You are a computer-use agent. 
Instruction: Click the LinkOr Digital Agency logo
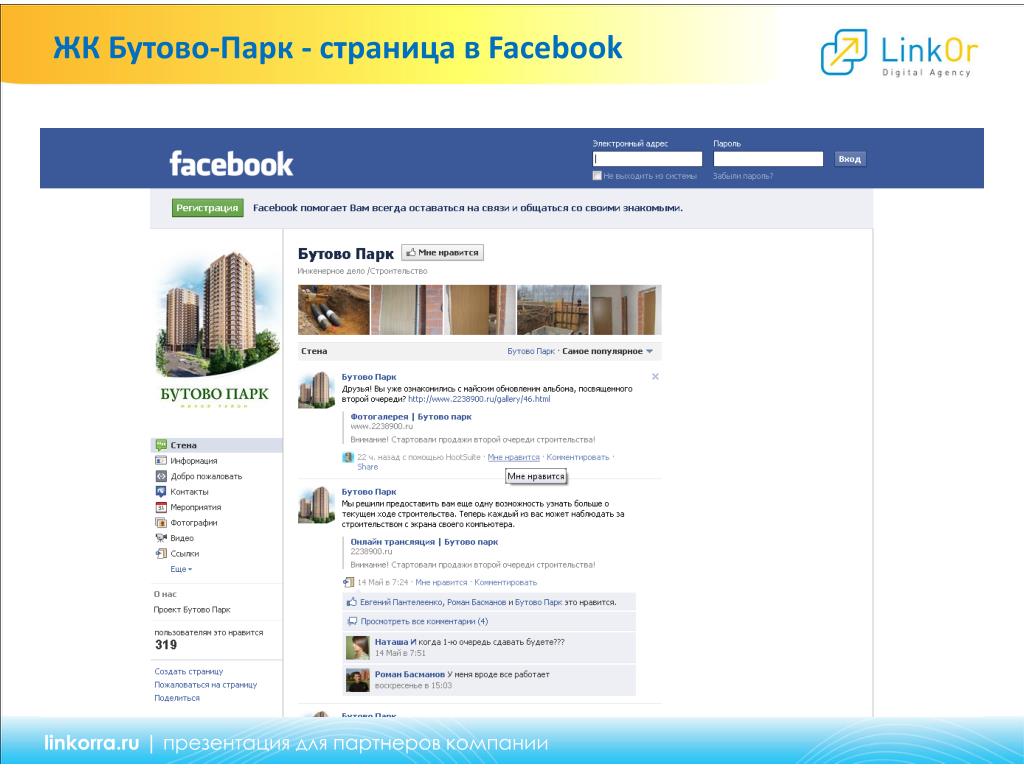tap(899, 53)
